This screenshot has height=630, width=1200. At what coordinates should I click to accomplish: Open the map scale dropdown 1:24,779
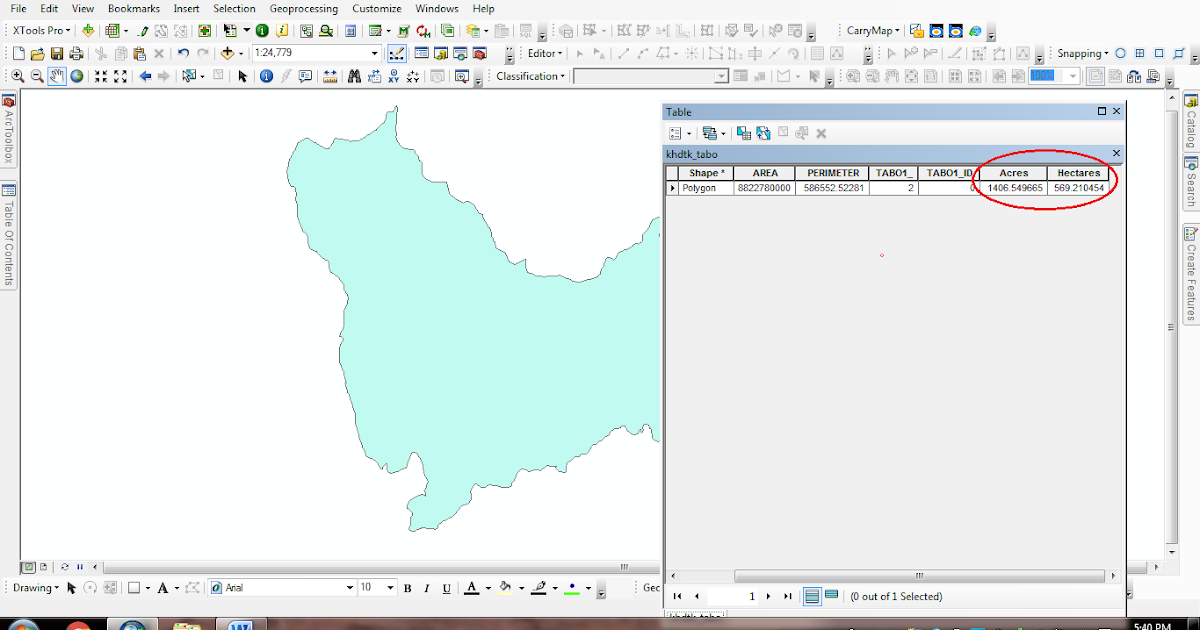pyautogui.click(x=374, y=53)
